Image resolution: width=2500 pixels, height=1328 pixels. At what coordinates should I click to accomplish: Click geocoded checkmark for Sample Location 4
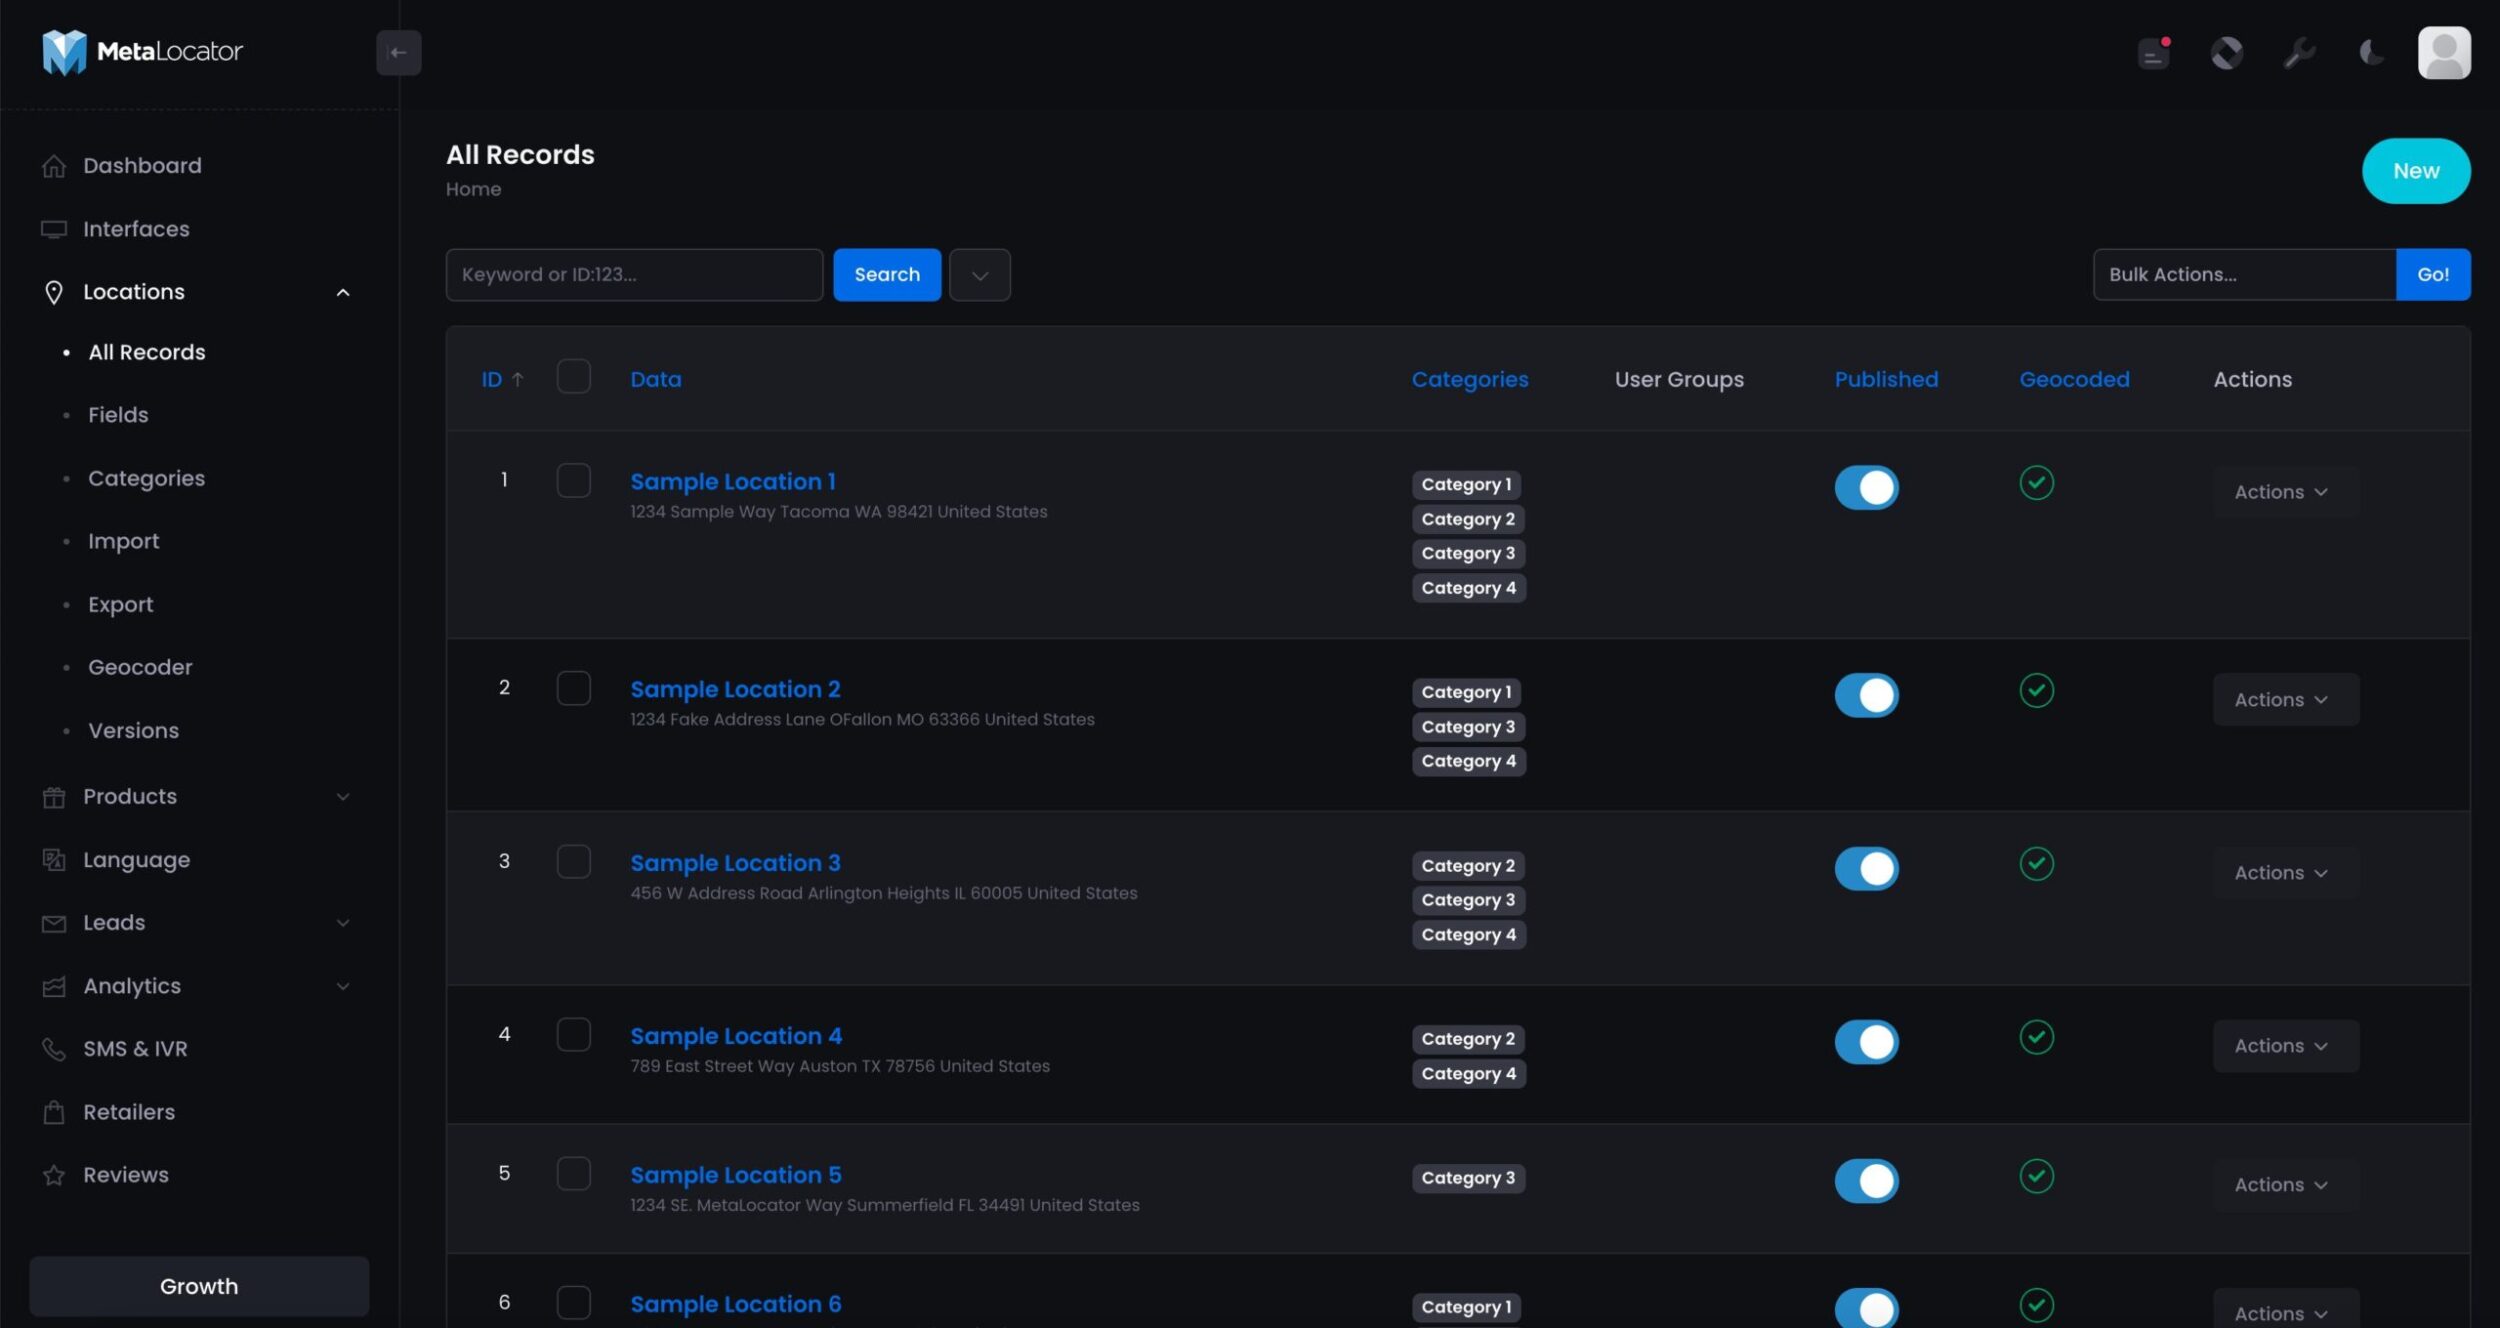(2036, 1037)
